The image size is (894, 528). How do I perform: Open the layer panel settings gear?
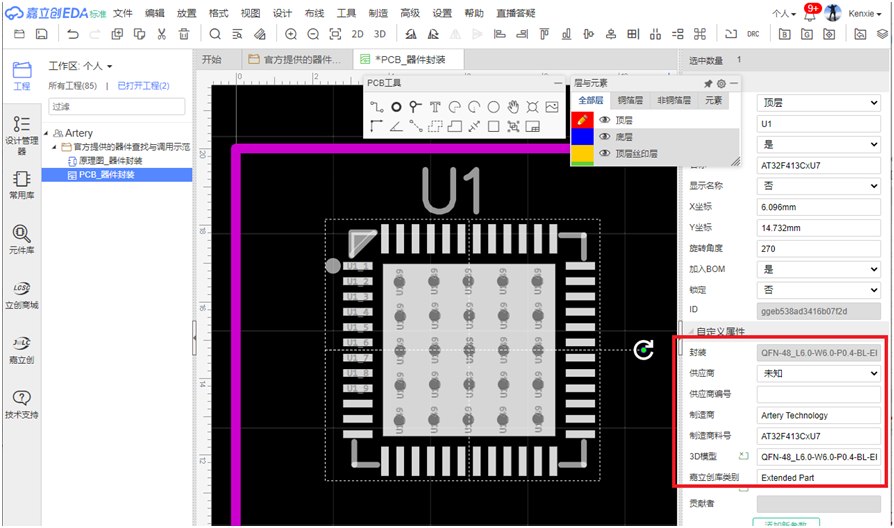coord(721,83)
